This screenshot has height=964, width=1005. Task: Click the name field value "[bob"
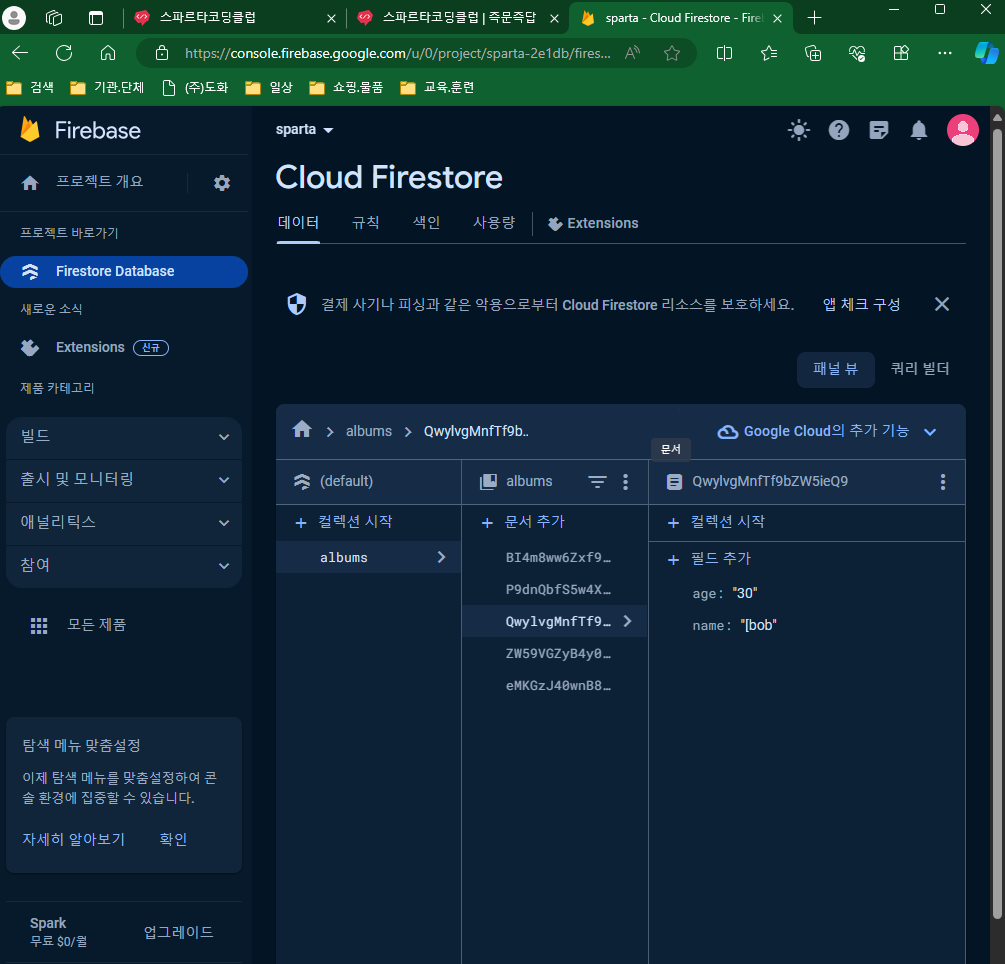tap(758, 626)
